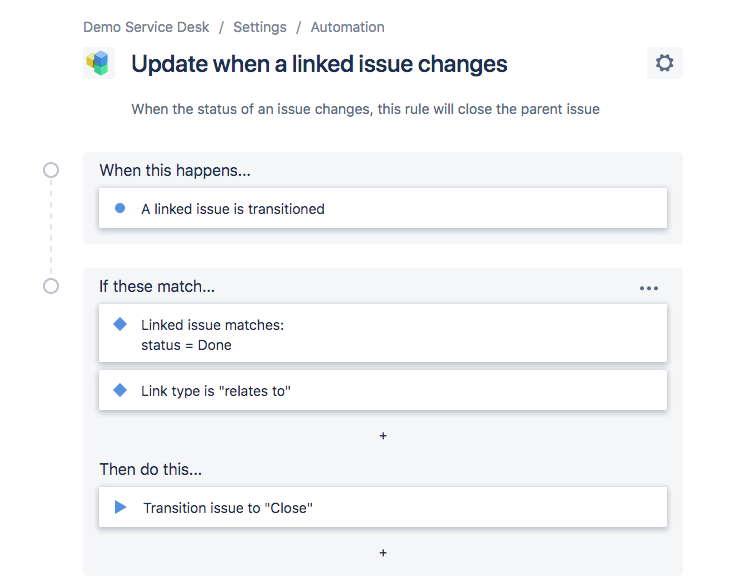Open the Settings breadcrumb link

coord(260,27)
